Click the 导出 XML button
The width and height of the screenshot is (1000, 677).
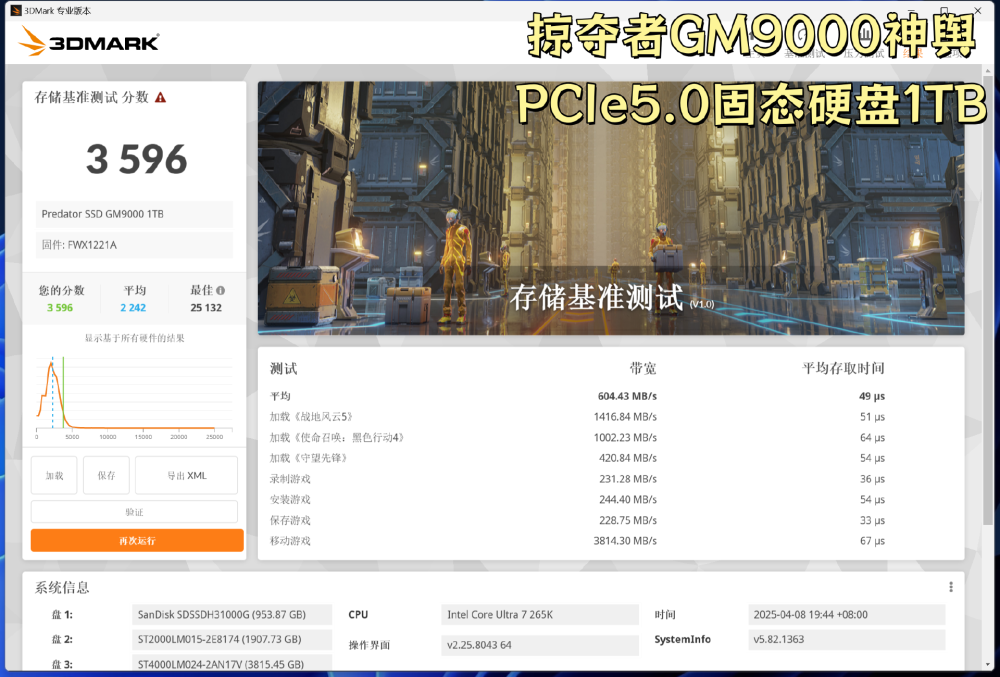pos(186,476)
